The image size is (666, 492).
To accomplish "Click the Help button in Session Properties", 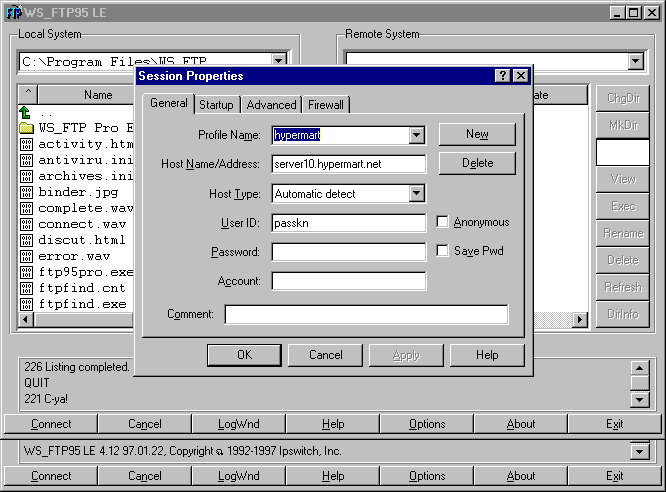I will pyautogui.click(x=487, y=355).
